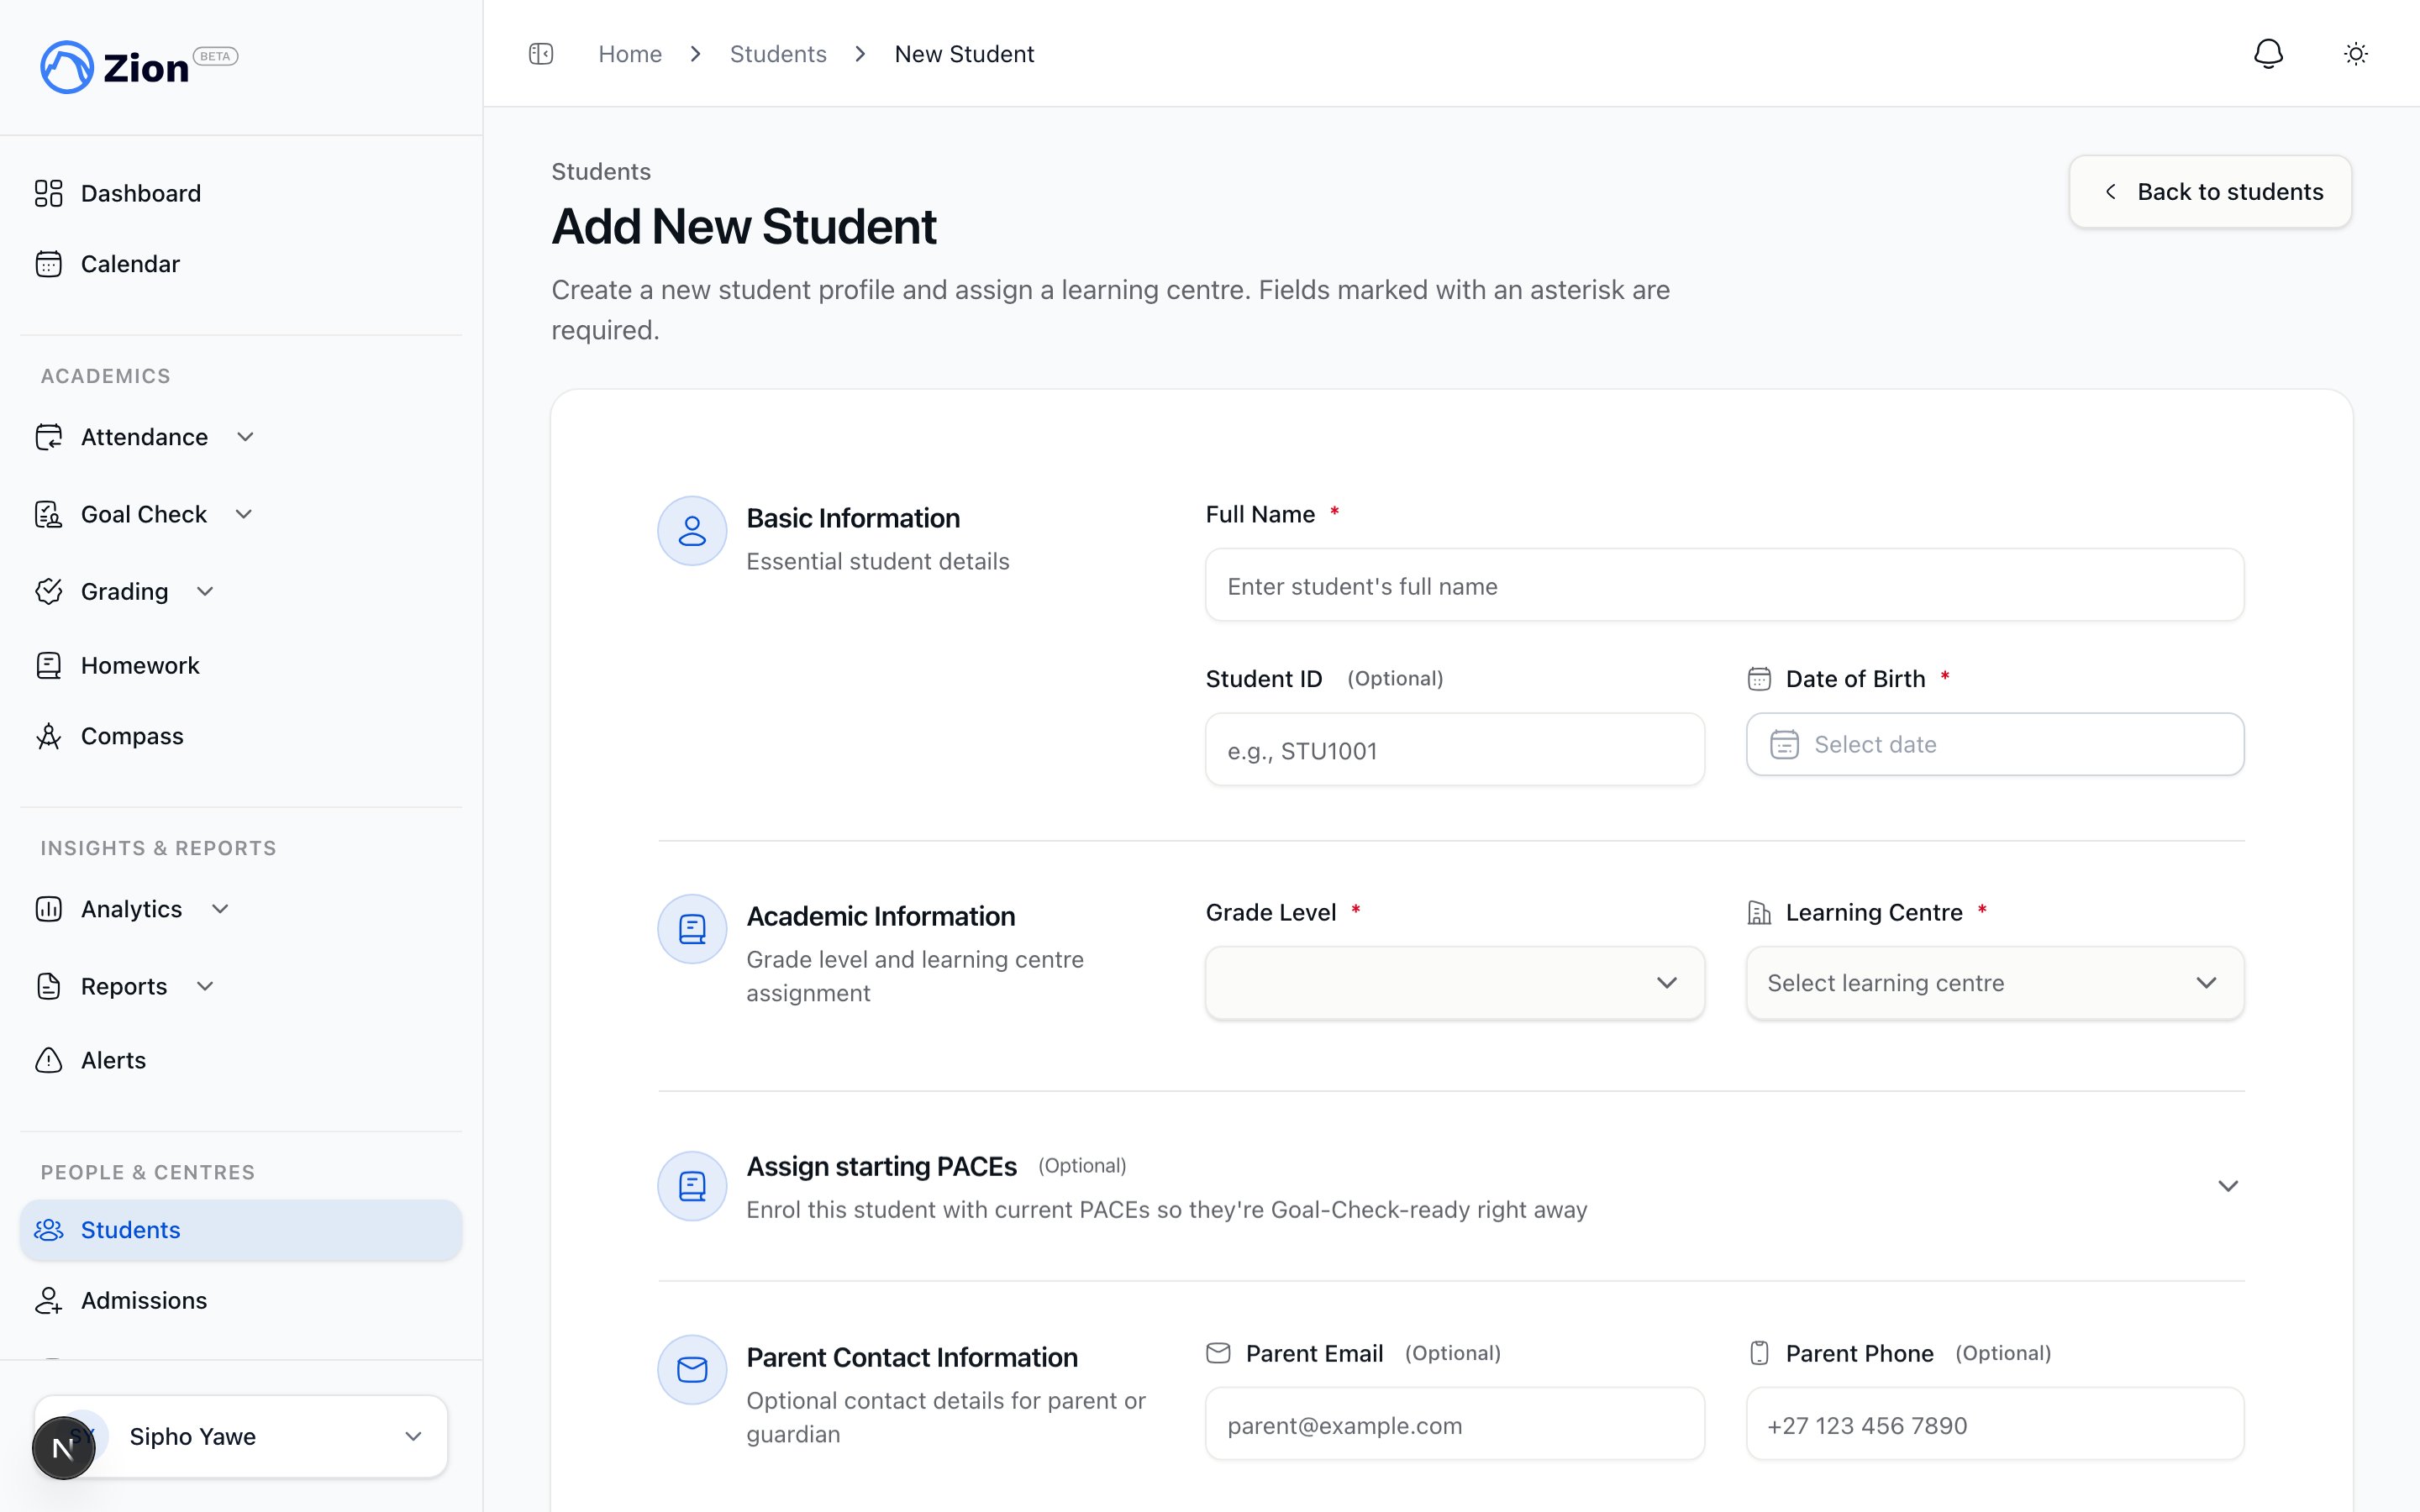Screen dimensions: 2420x1512
Task: Click the Parent Email label envelope icon
Action: click(x=1218, y=1353)
